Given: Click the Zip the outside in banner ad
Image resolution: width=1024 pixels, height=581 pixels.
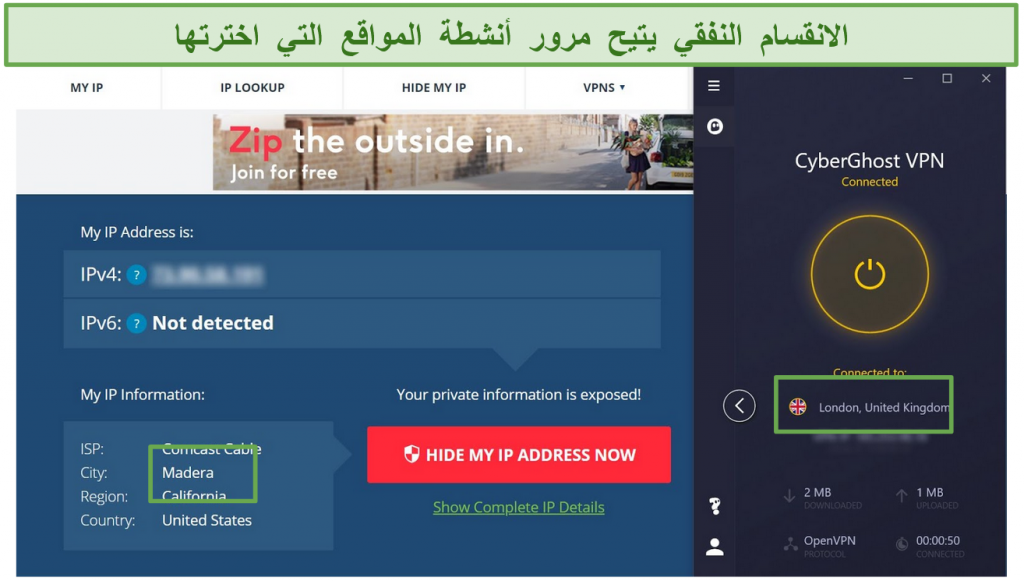Looking at the screenshot, I should [453, 152].
